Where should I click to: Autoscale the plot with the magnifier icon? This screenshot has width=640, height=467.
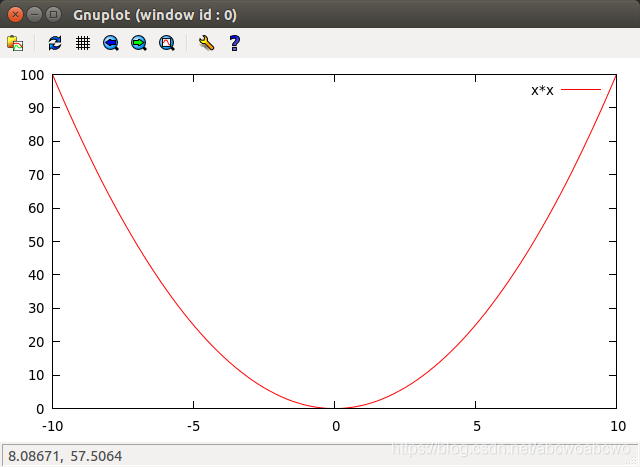click(167, 43)
